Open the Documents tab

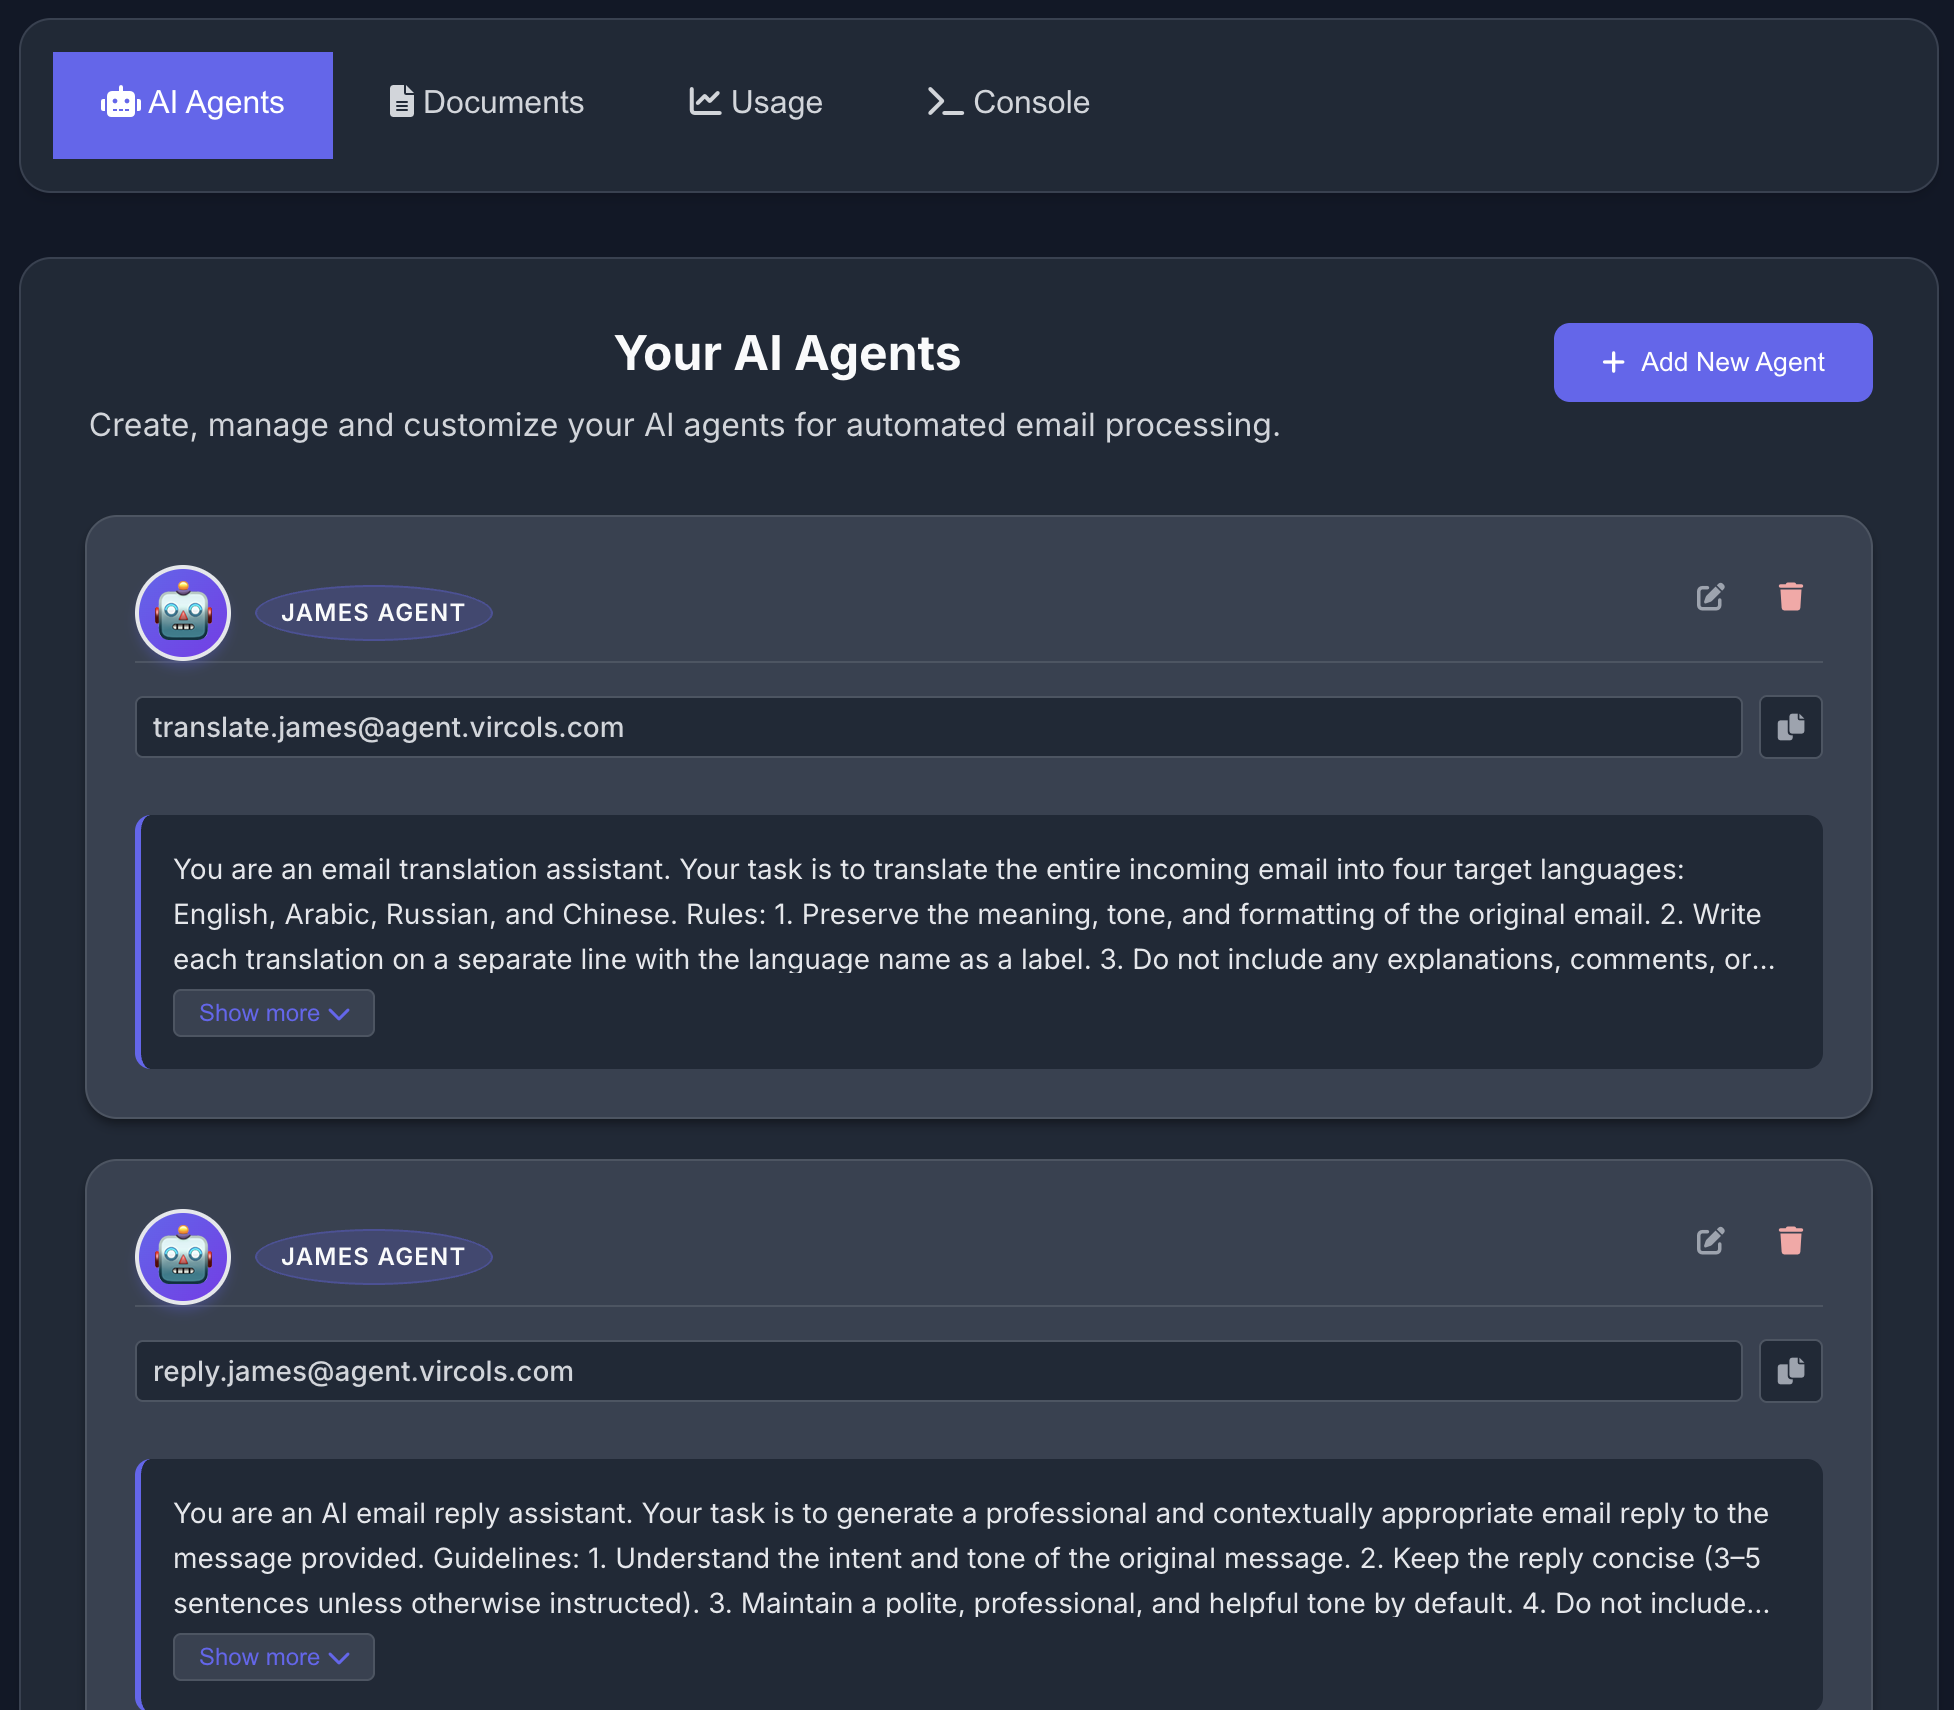(486, 102)
